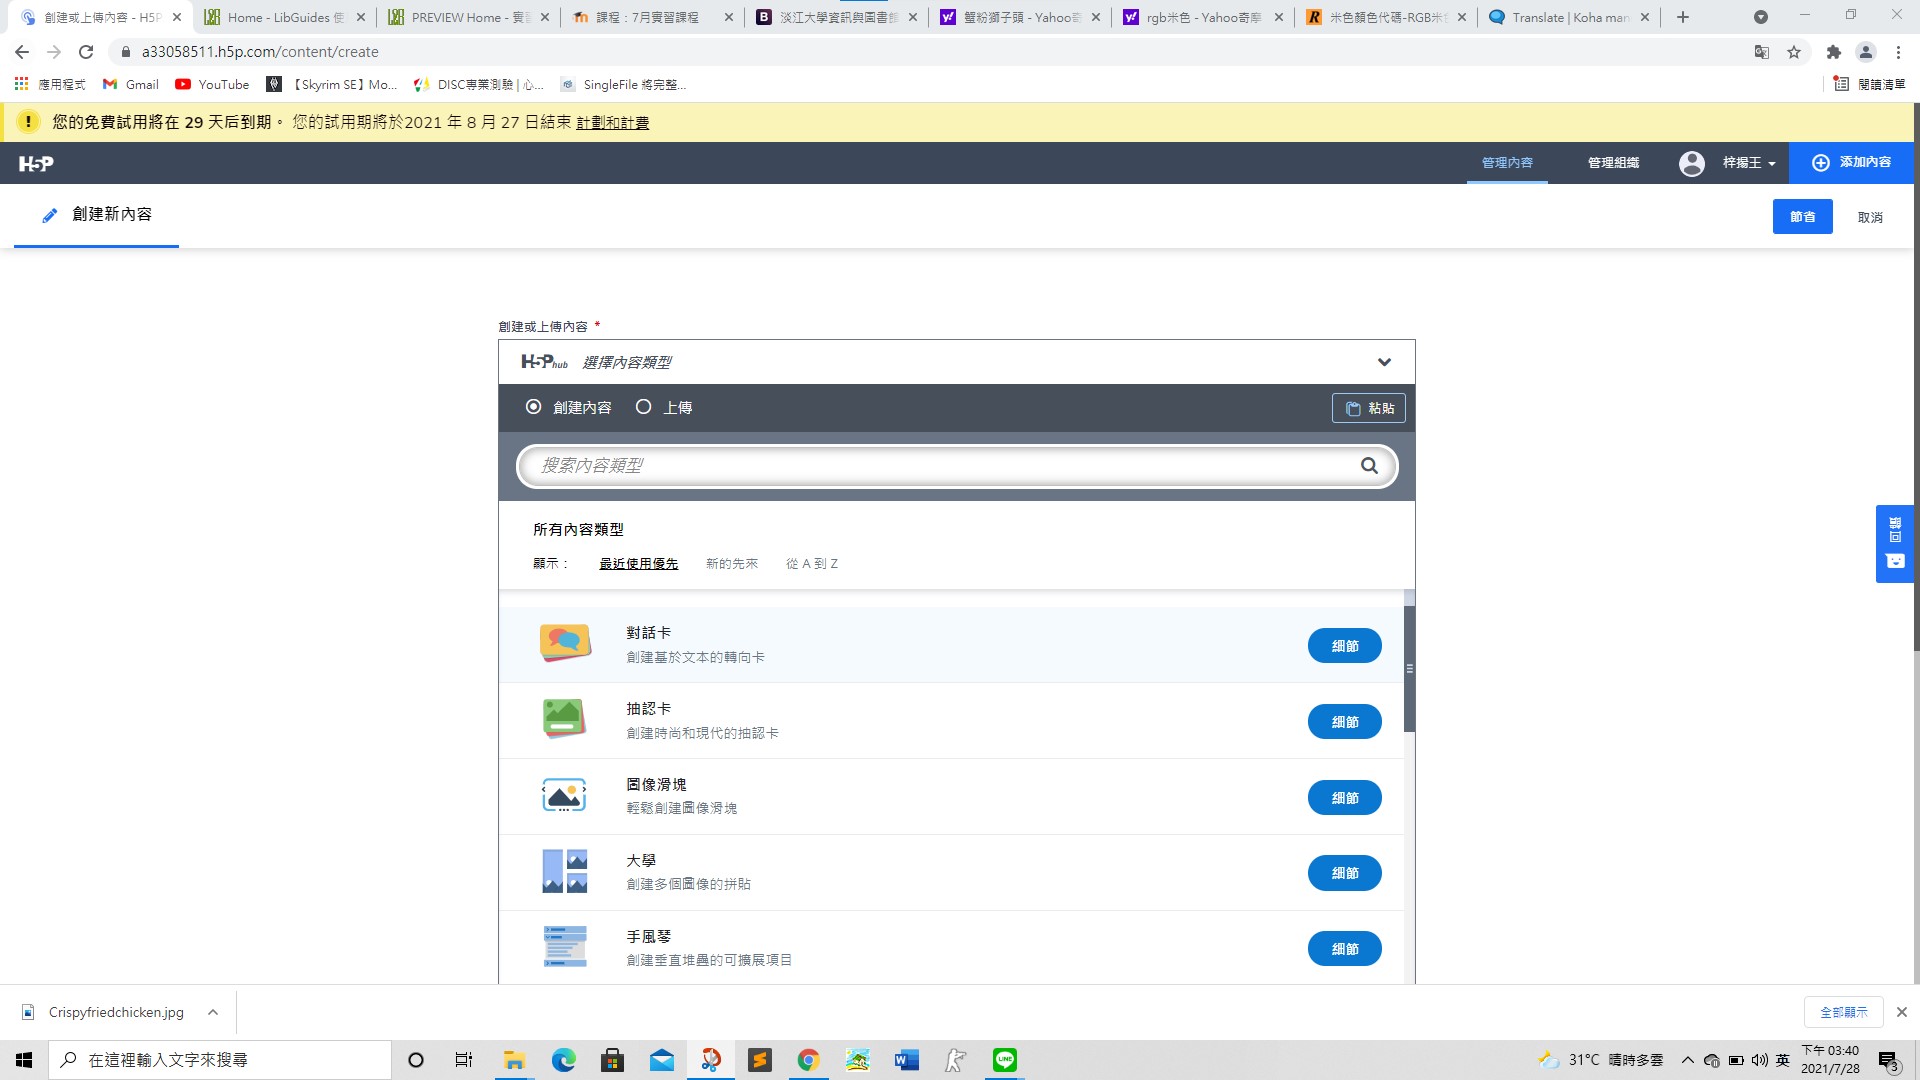
Task: Click the 圖像滑塊 image slider icon
Action: click(564, 796)
